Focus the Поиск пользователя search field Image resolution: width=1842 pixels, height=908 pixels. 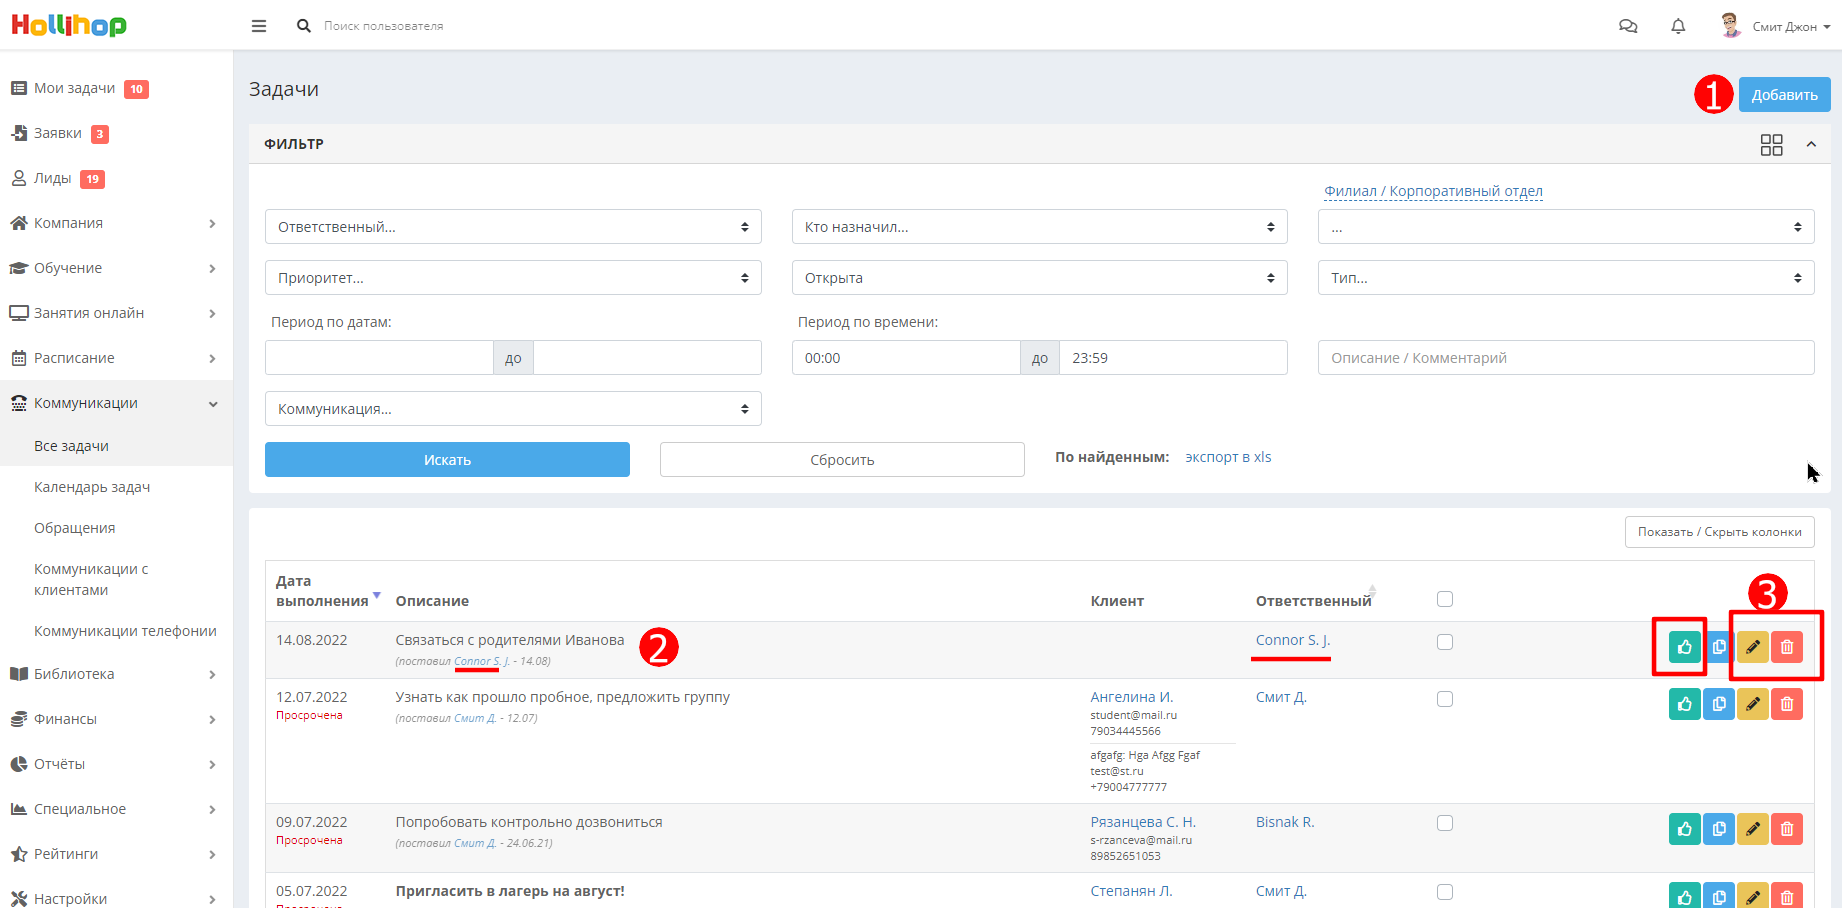coord(384,26)
